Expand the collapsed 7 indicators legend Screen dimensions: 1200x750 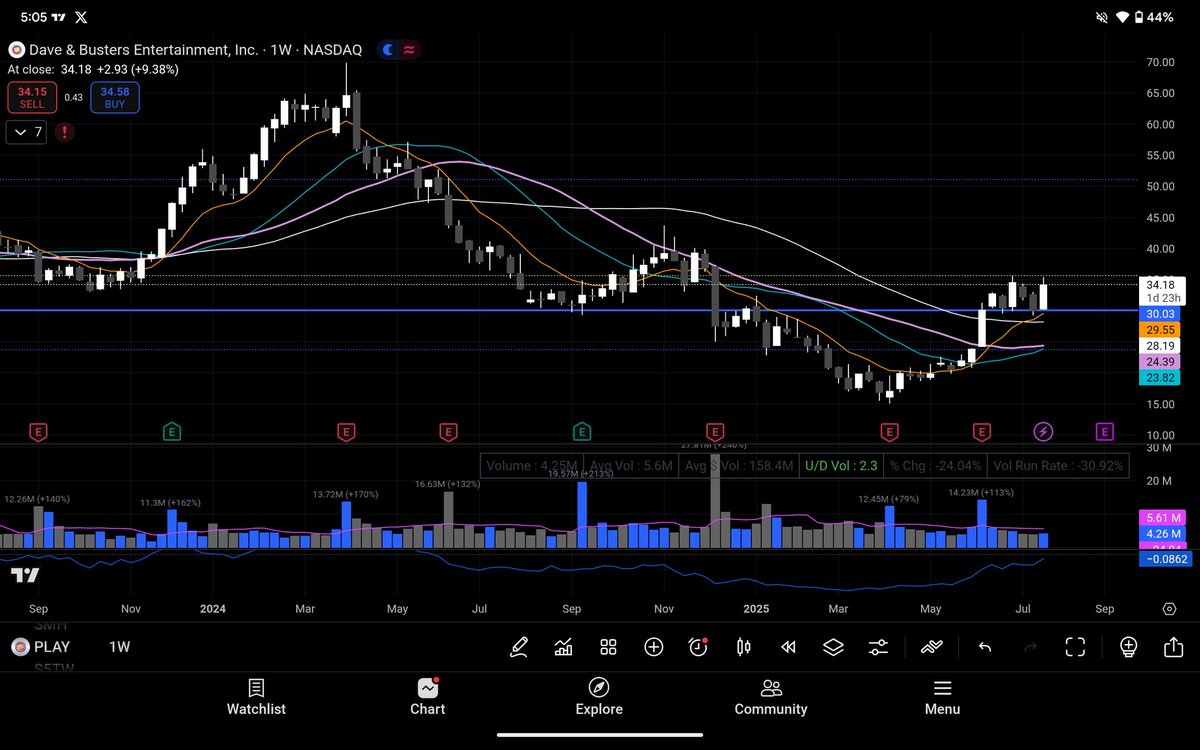point(26,132)
